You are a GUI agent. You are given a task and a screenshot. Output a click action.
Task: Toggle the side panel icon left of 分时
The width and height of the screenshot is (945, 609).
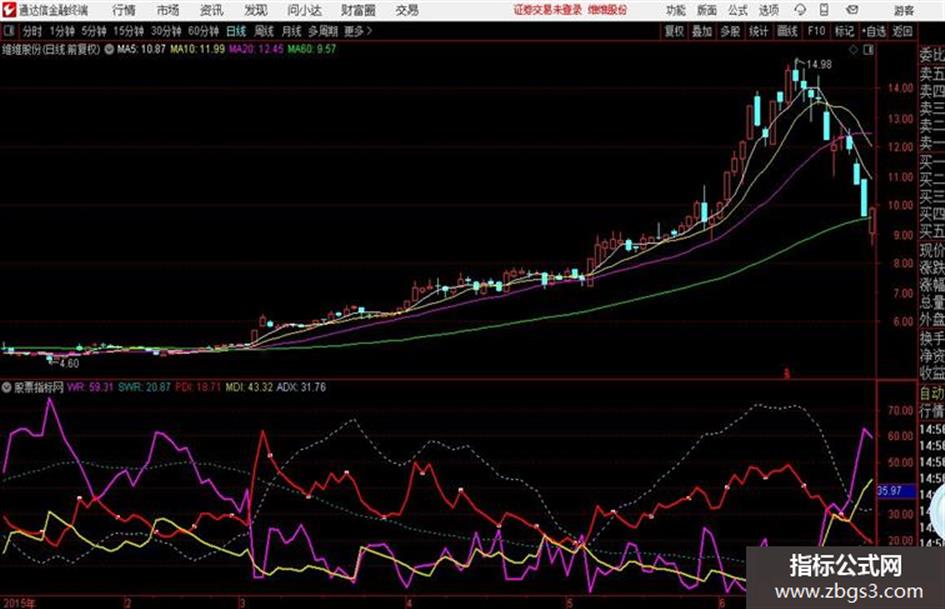(8, 31)
